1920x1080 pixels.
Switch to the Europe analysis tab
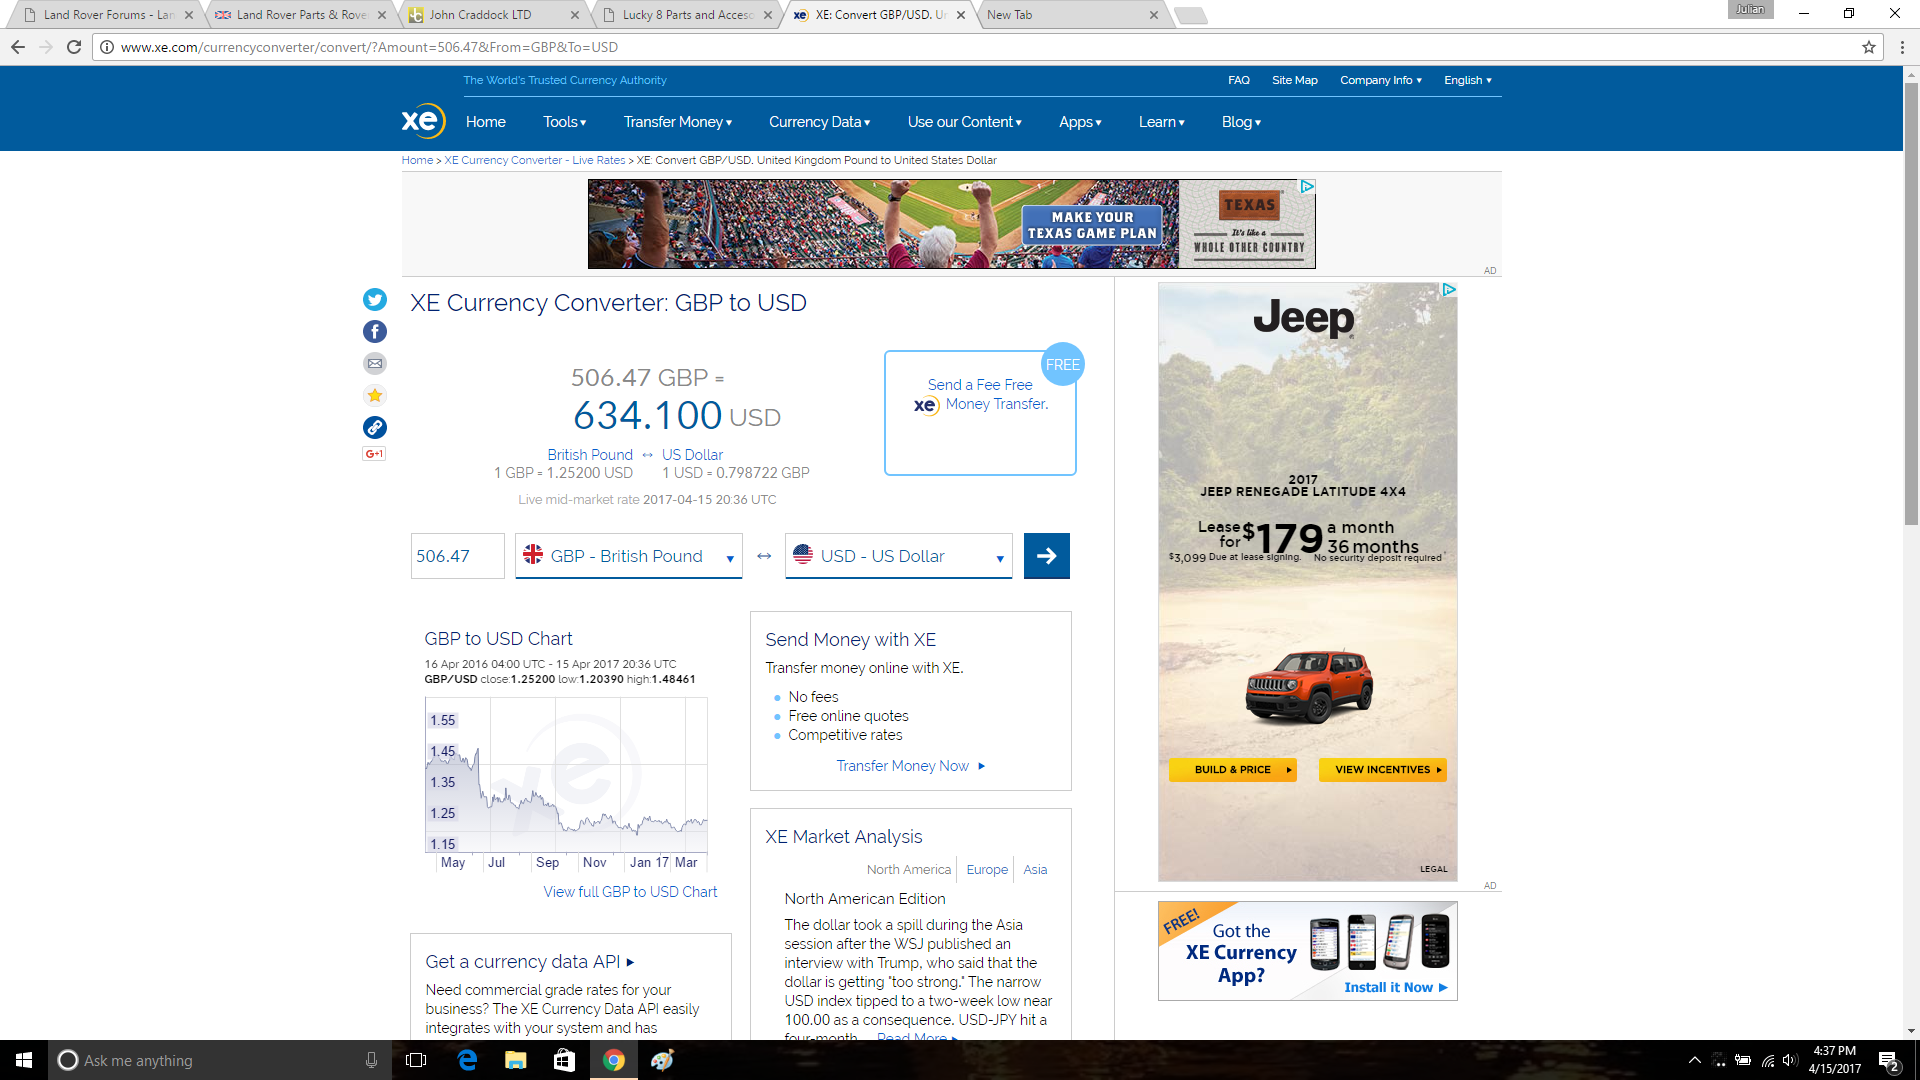986,870
